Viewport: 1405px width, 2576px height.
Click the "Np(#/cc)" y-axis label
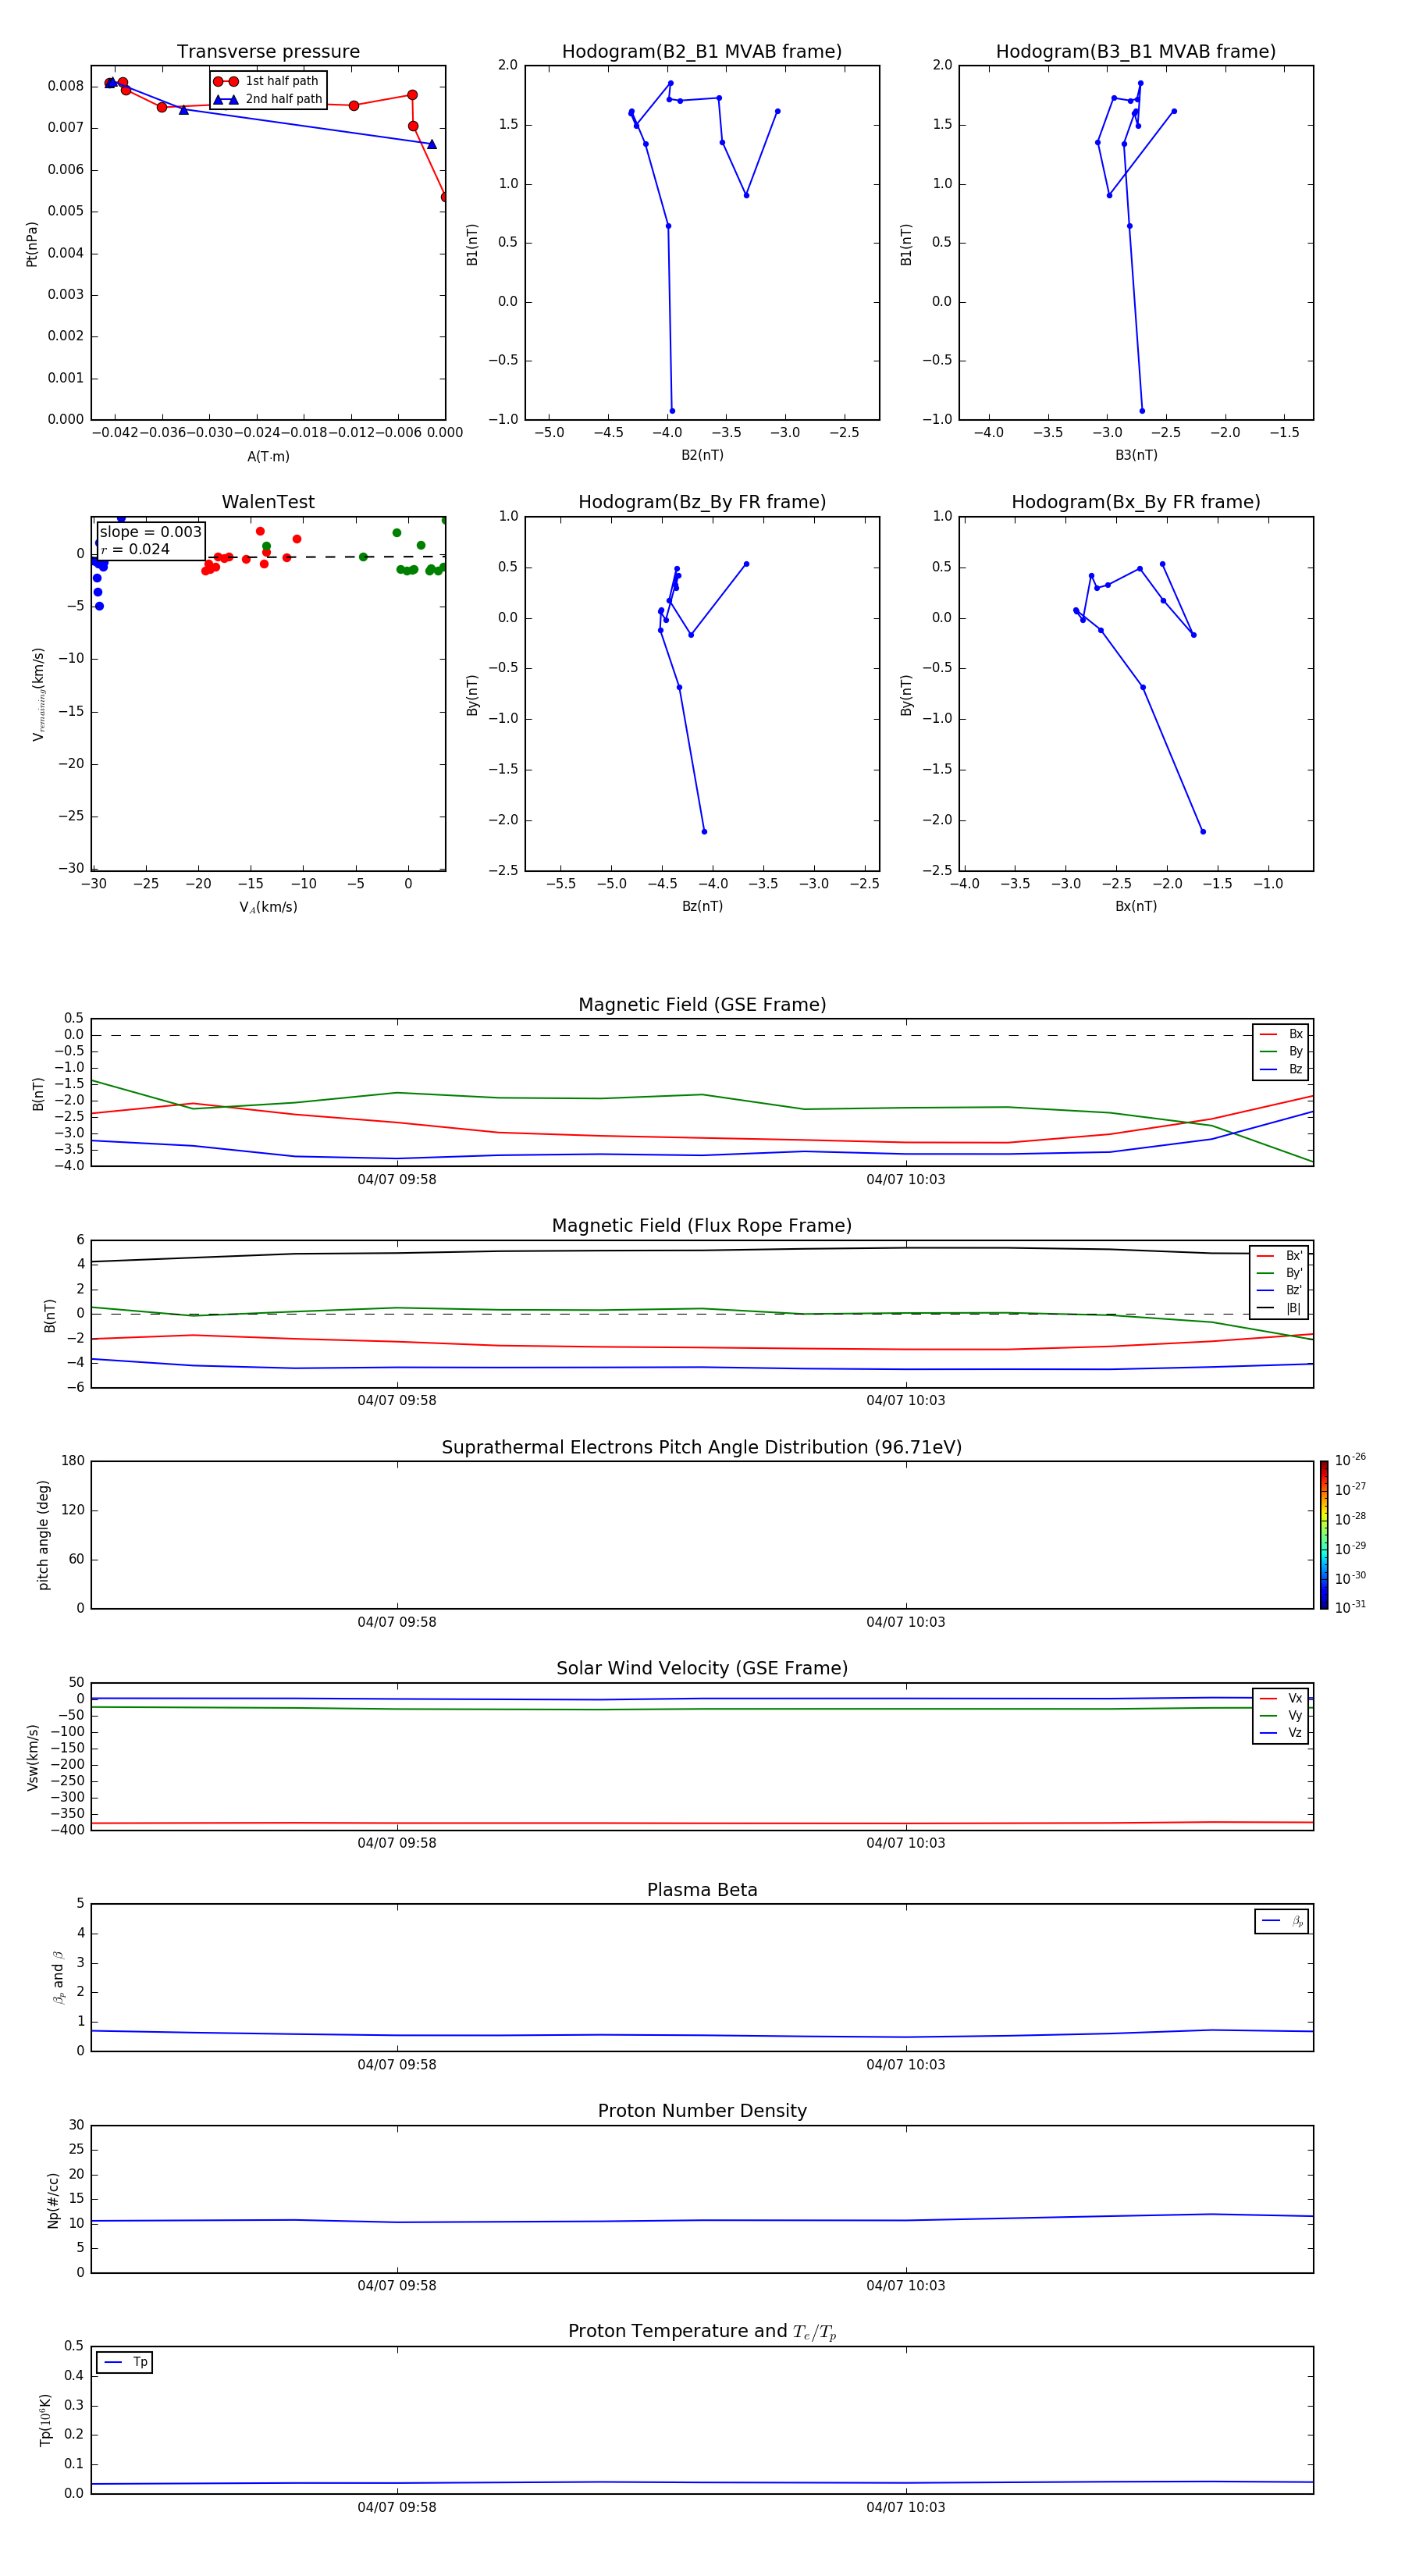(53, 2200)
